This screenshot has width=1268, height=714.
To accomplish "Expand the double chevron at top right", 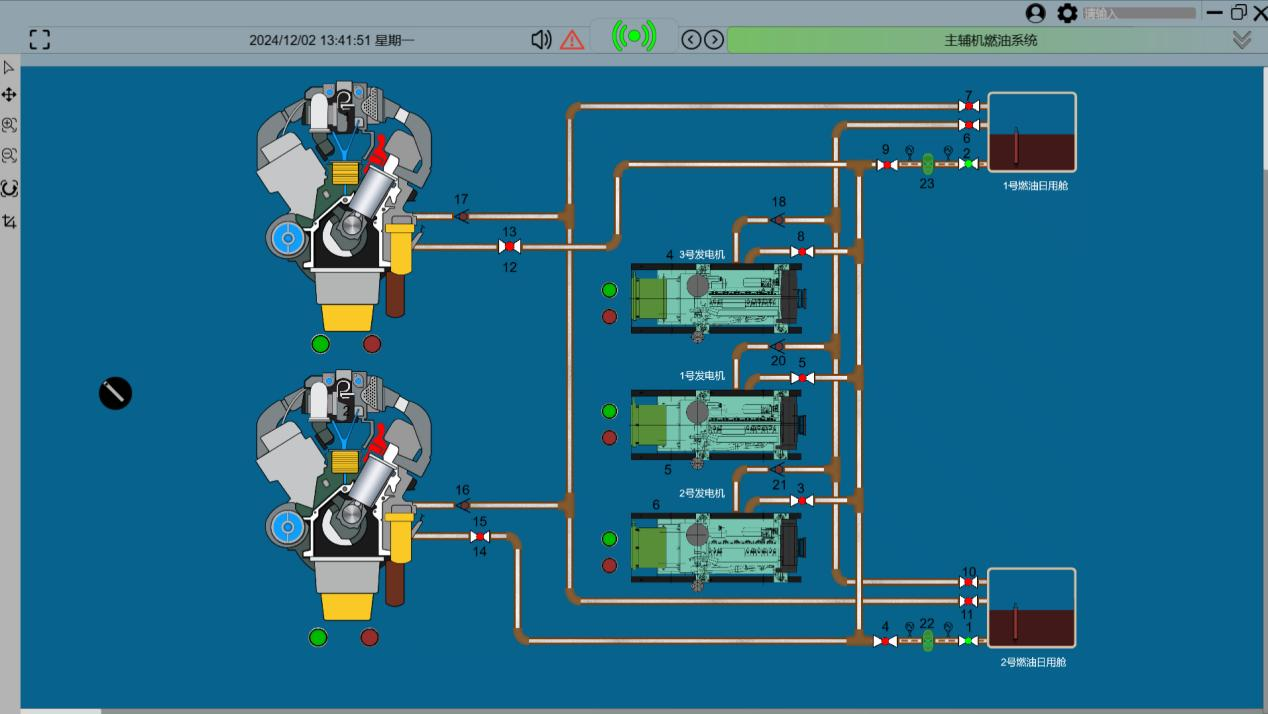I will coord(1243,38).
